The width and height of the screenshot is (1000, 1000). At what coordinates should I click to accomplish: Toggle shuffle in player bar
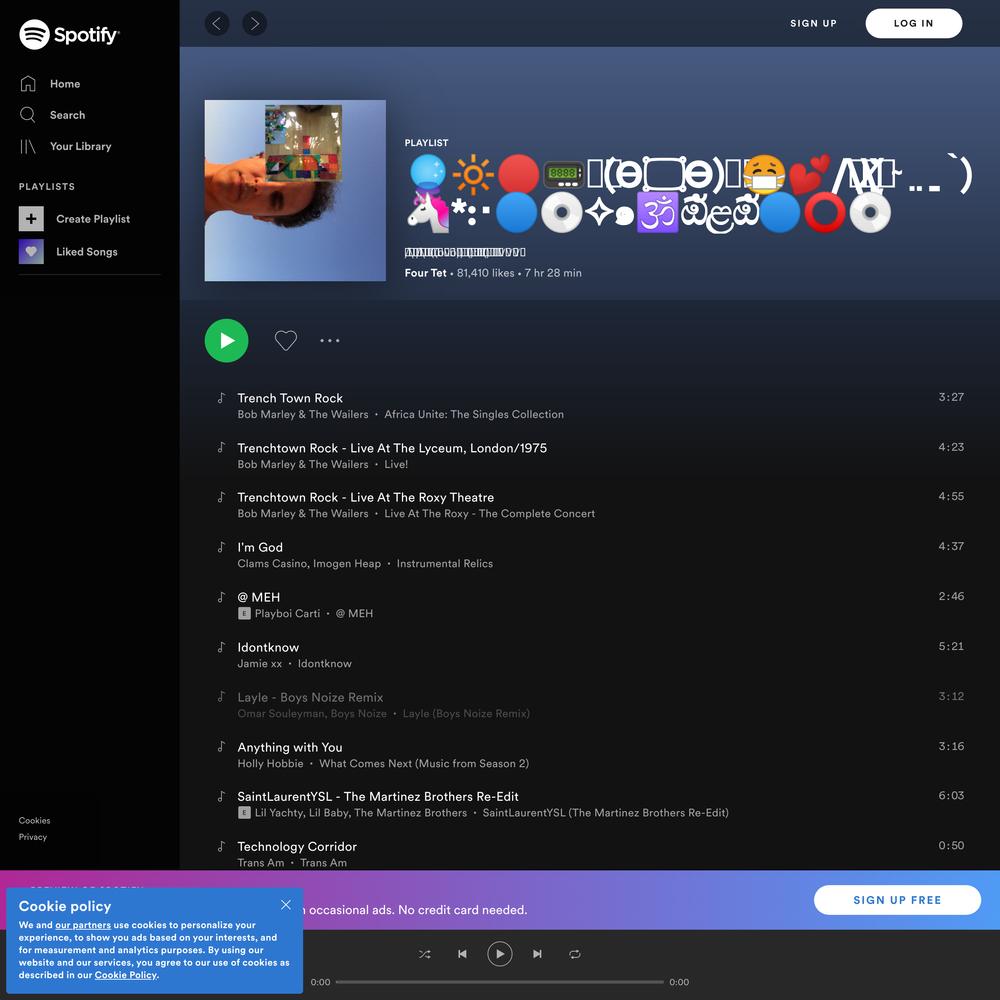(x=425, y=954)
